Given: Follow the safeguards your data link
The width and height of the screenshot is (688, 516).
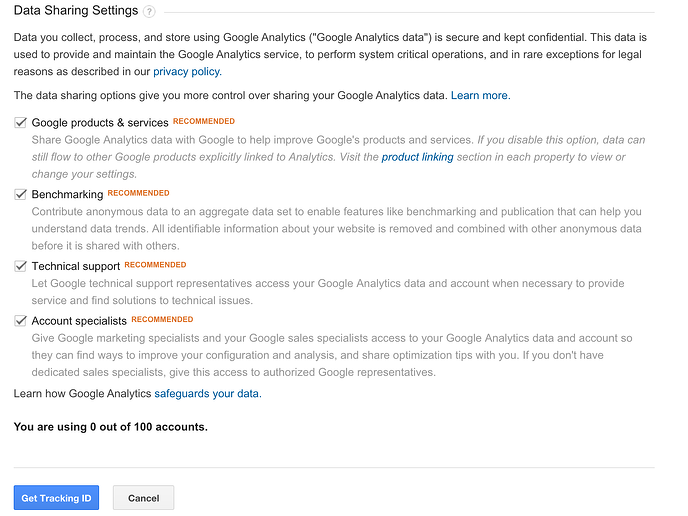Looking at the screenshot, I should click(208, 394).
